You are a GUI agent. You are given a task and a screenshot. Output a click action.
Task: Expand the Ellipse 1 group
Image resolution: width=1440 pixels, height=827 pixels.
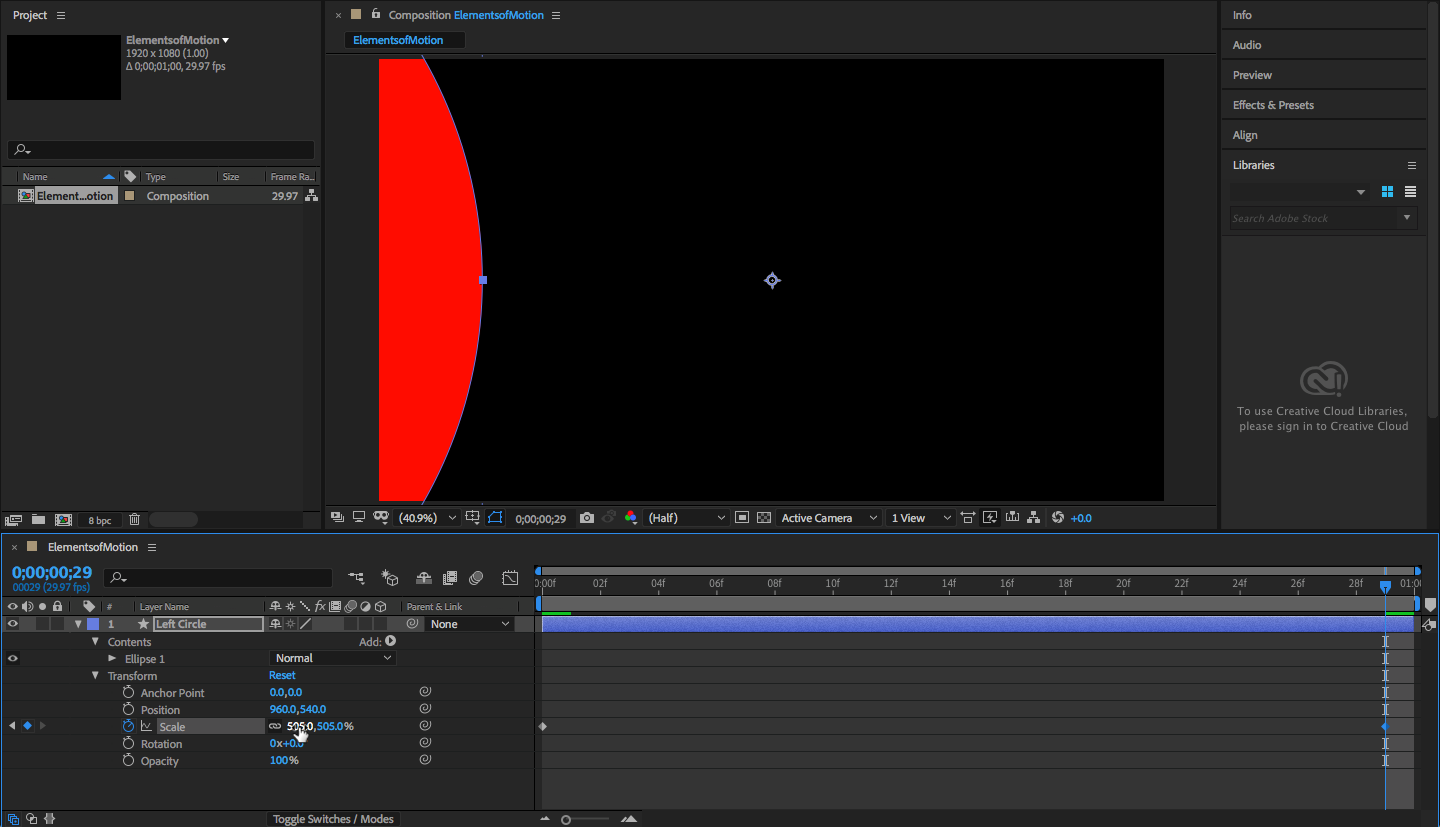click(112, 659)
